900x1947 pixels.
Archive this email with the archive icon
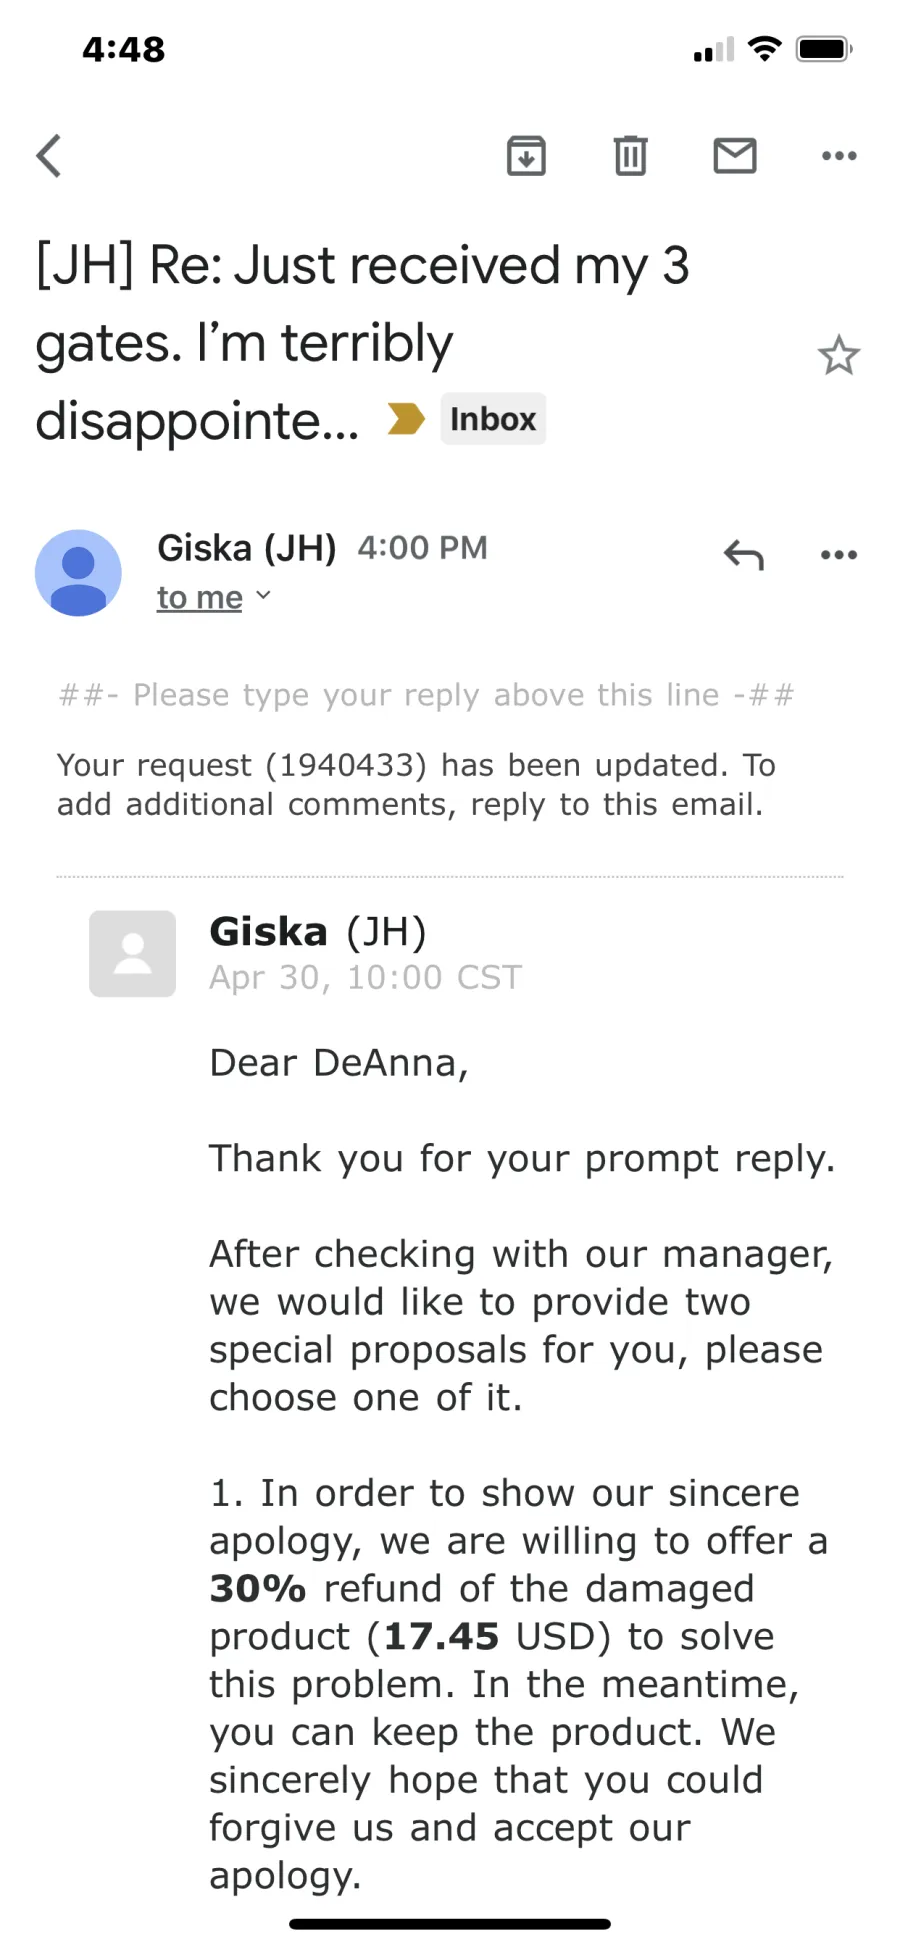526,156
